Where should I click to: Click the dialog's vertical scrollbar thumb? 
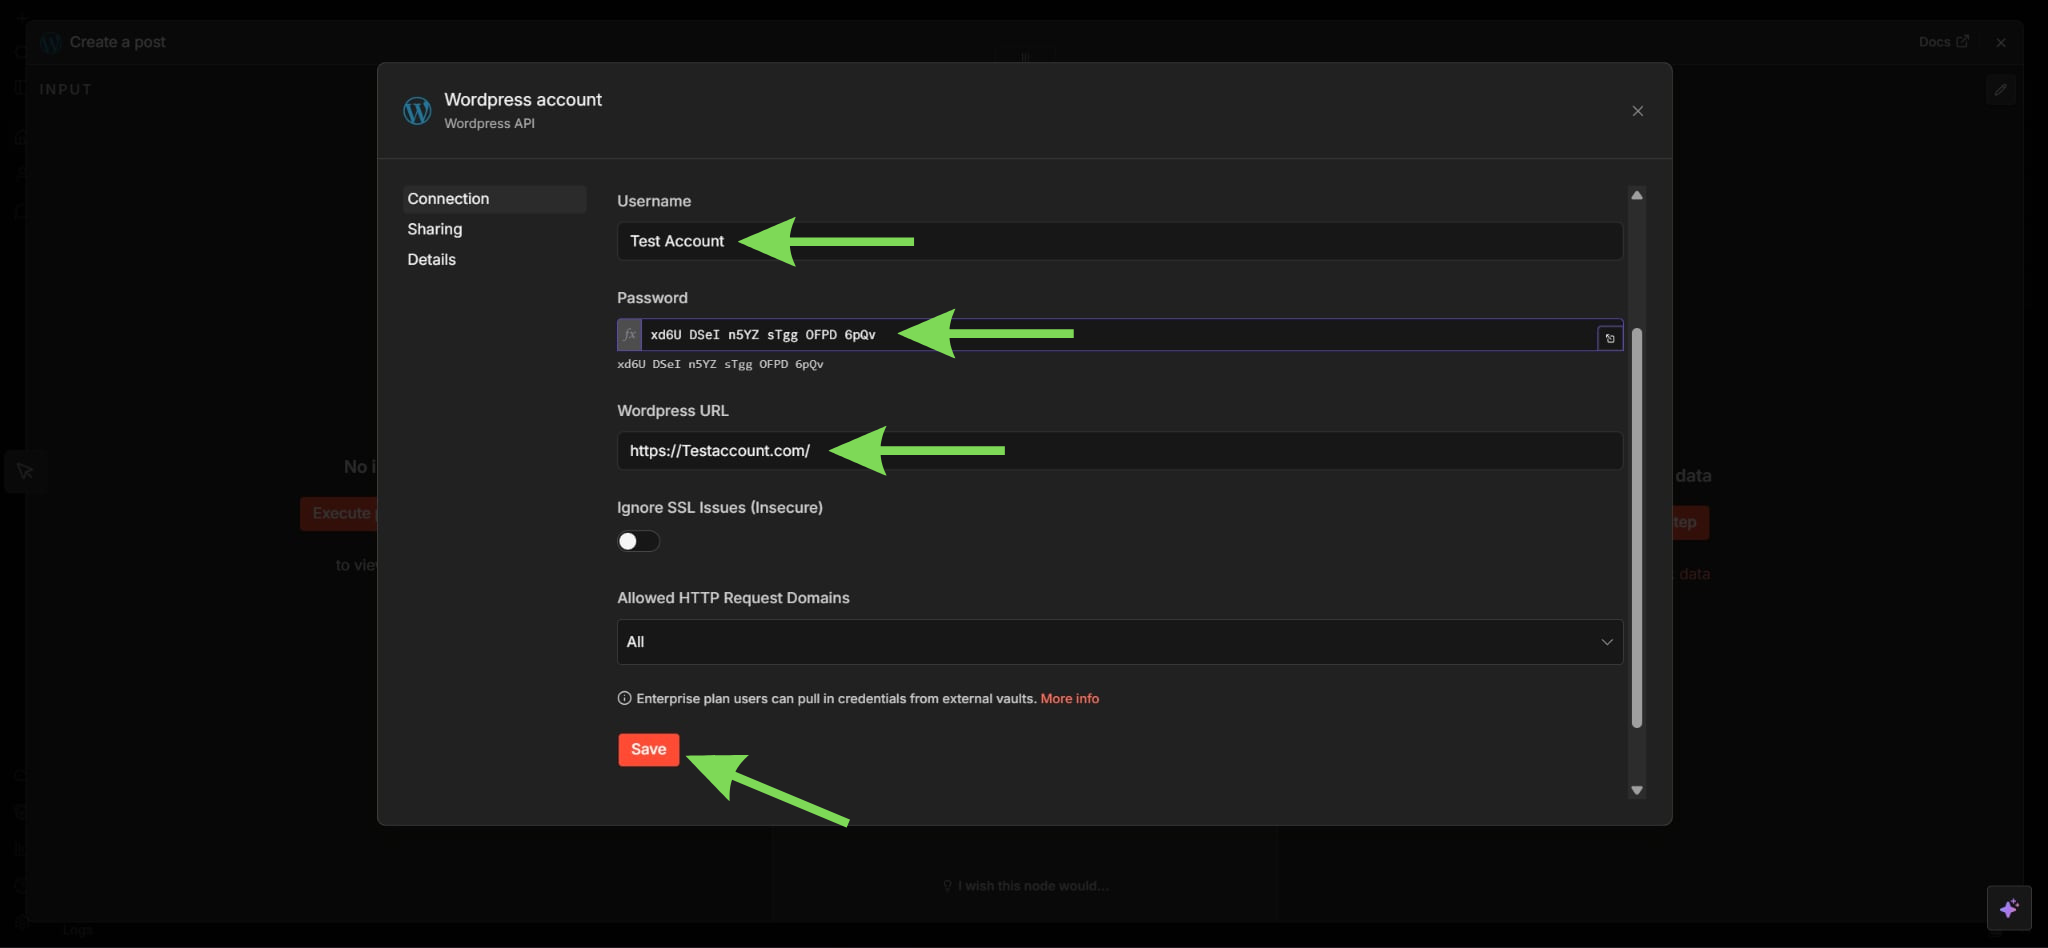pyautogui.click(x=1637, y=528)
